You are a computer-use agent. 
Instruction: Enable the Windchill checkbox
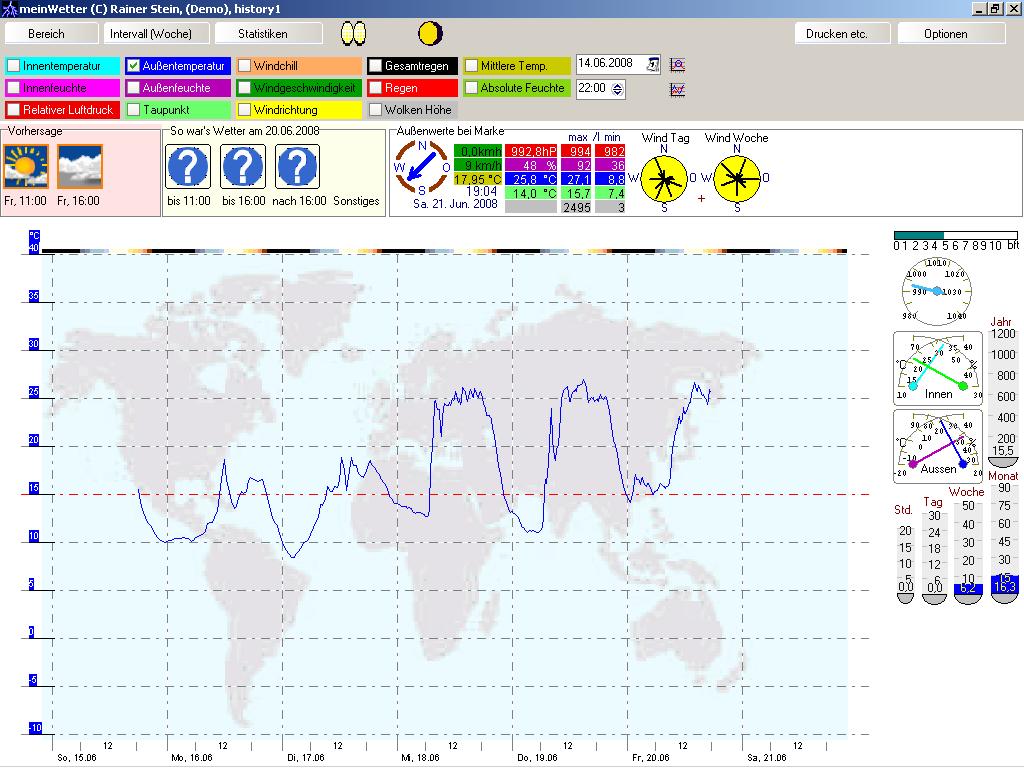pos(244,66)
